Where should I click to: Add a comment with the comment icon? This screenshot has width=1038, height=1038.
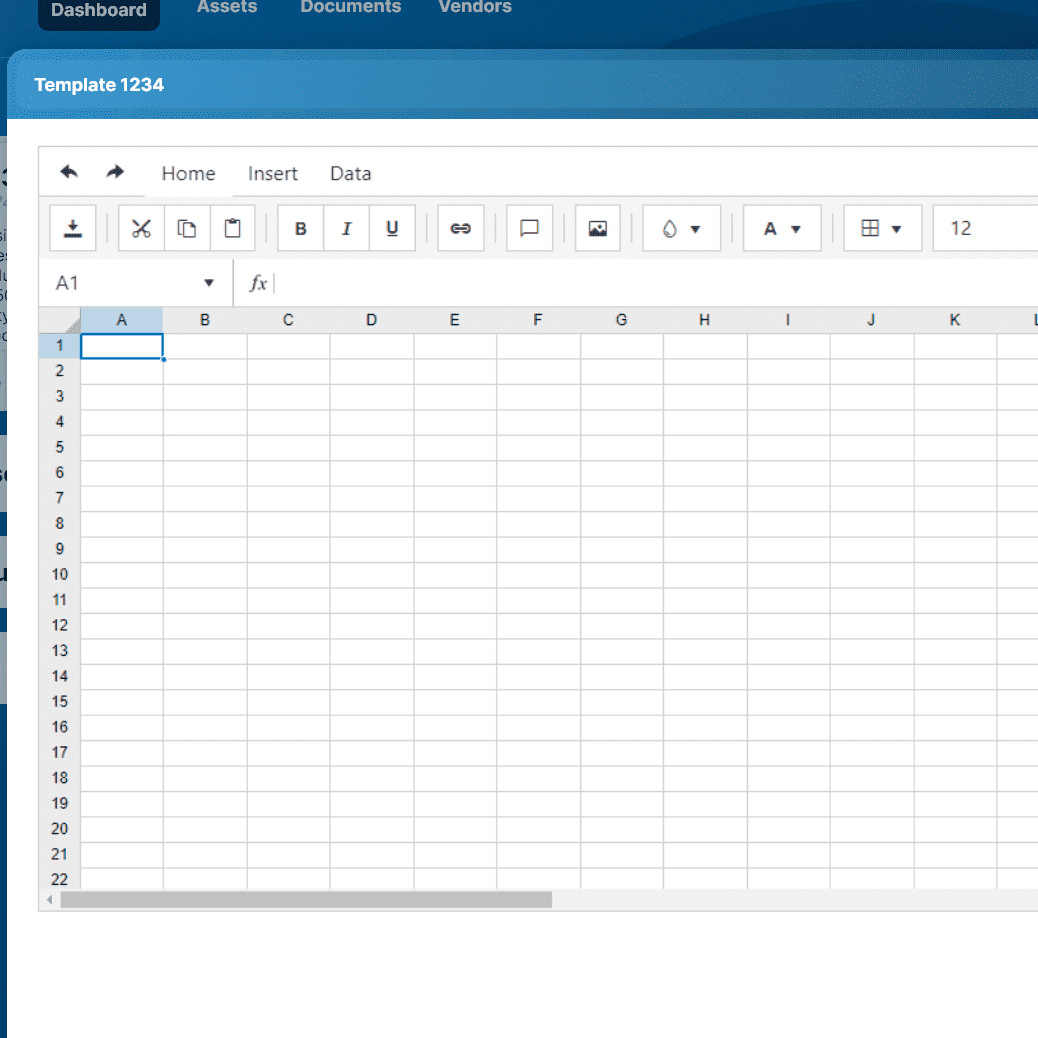[530, 228]
